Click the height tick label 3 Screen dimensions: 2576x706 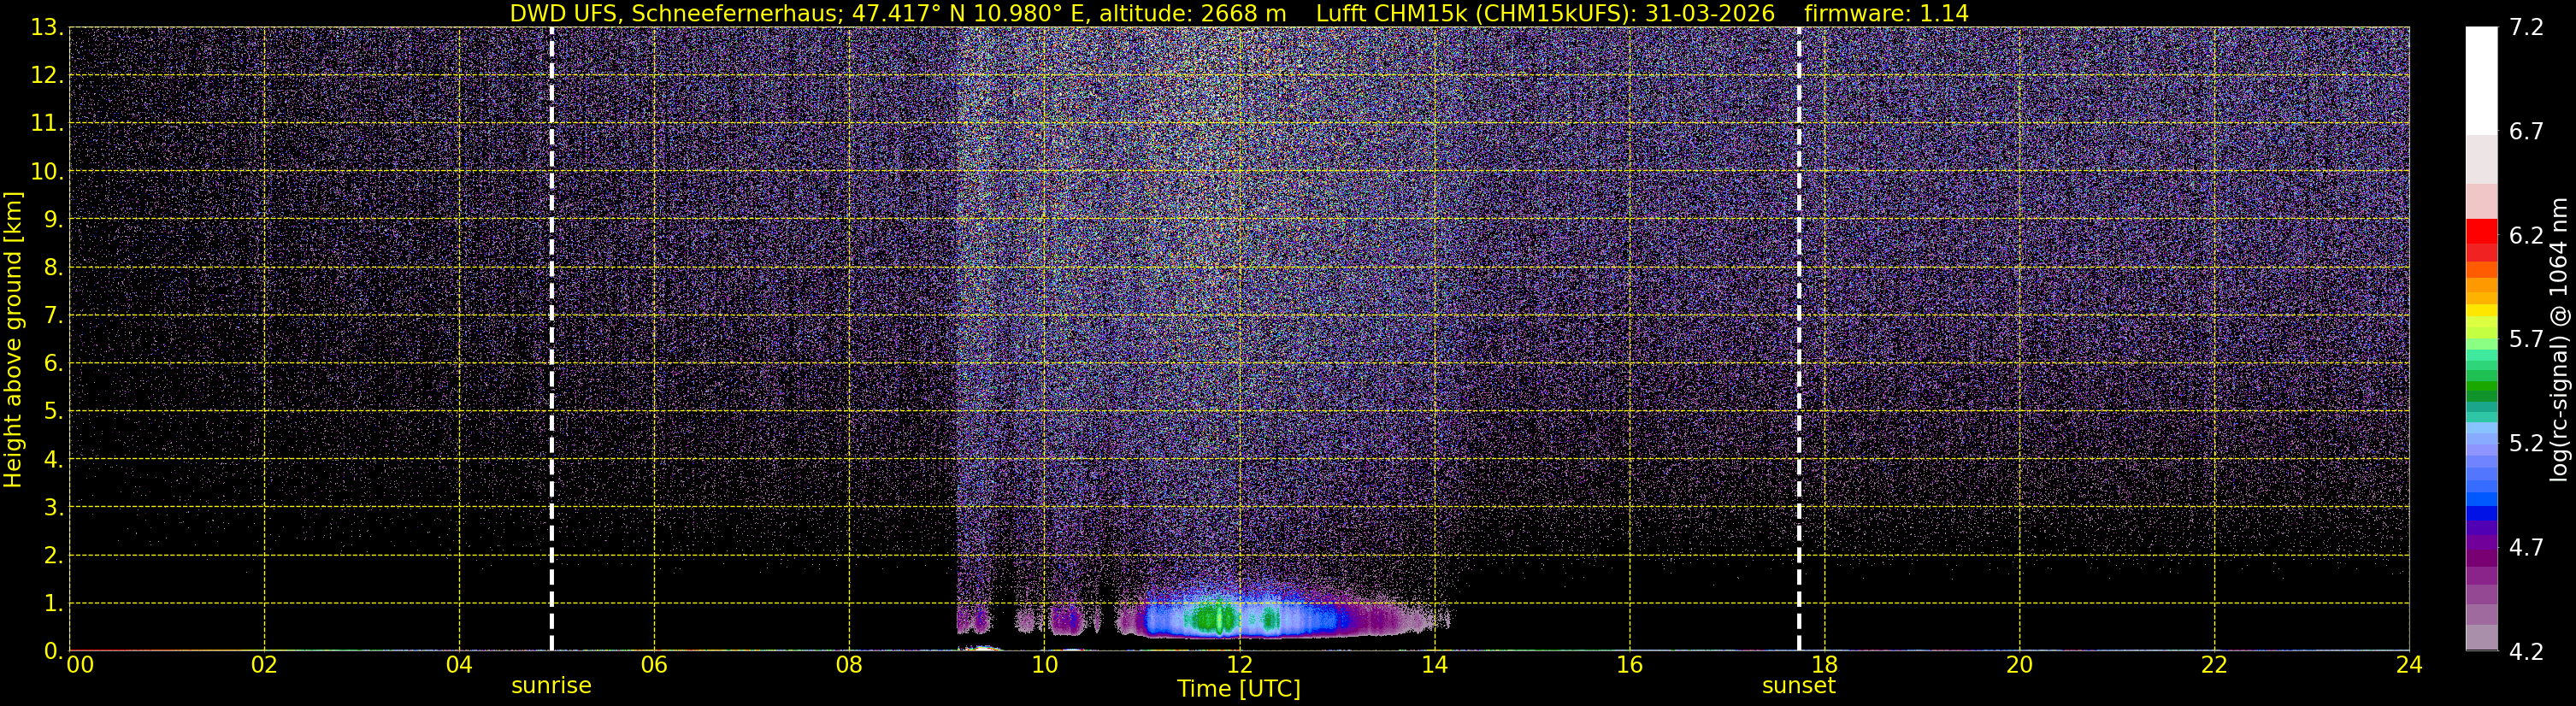pos(52,508)
